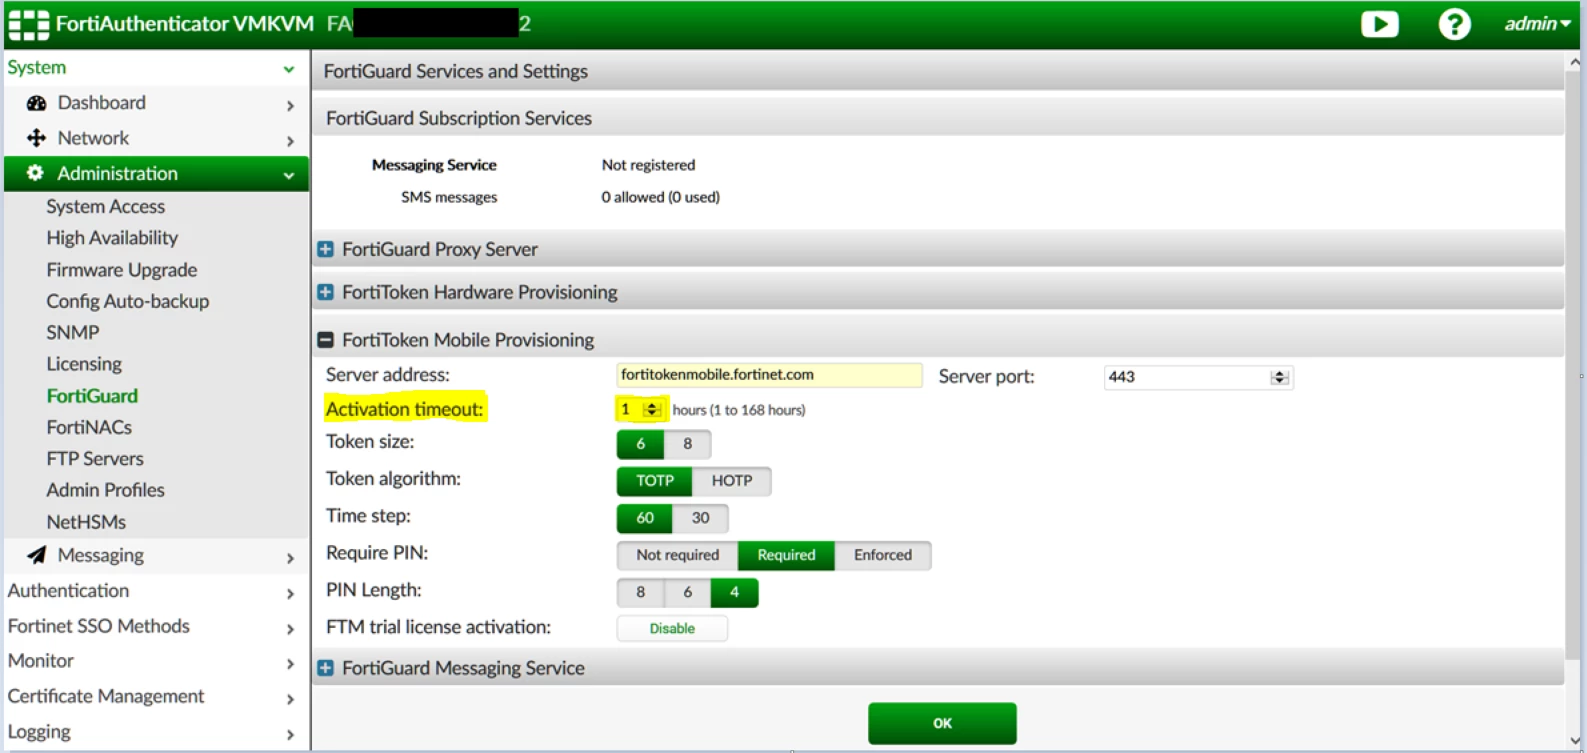Open the video tutorials play icon
The height and width of the screenshot is (753, 1587).
click(x=1379, y=24)
